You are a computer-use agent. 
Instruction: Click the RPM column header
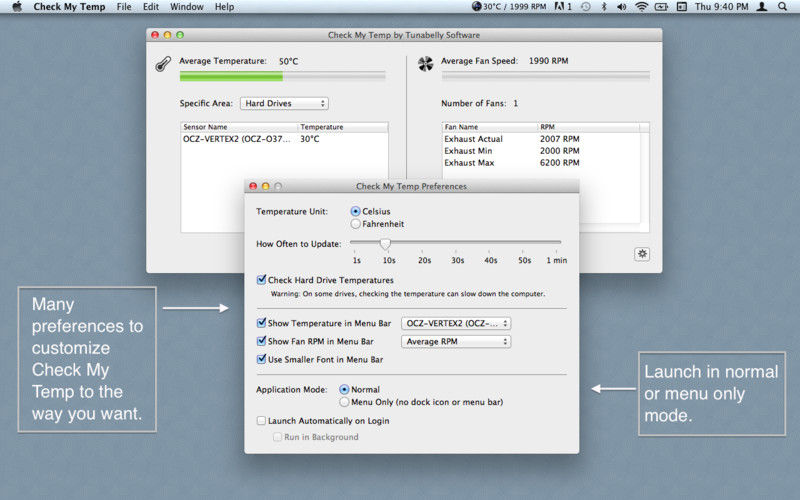coord(589,127)
